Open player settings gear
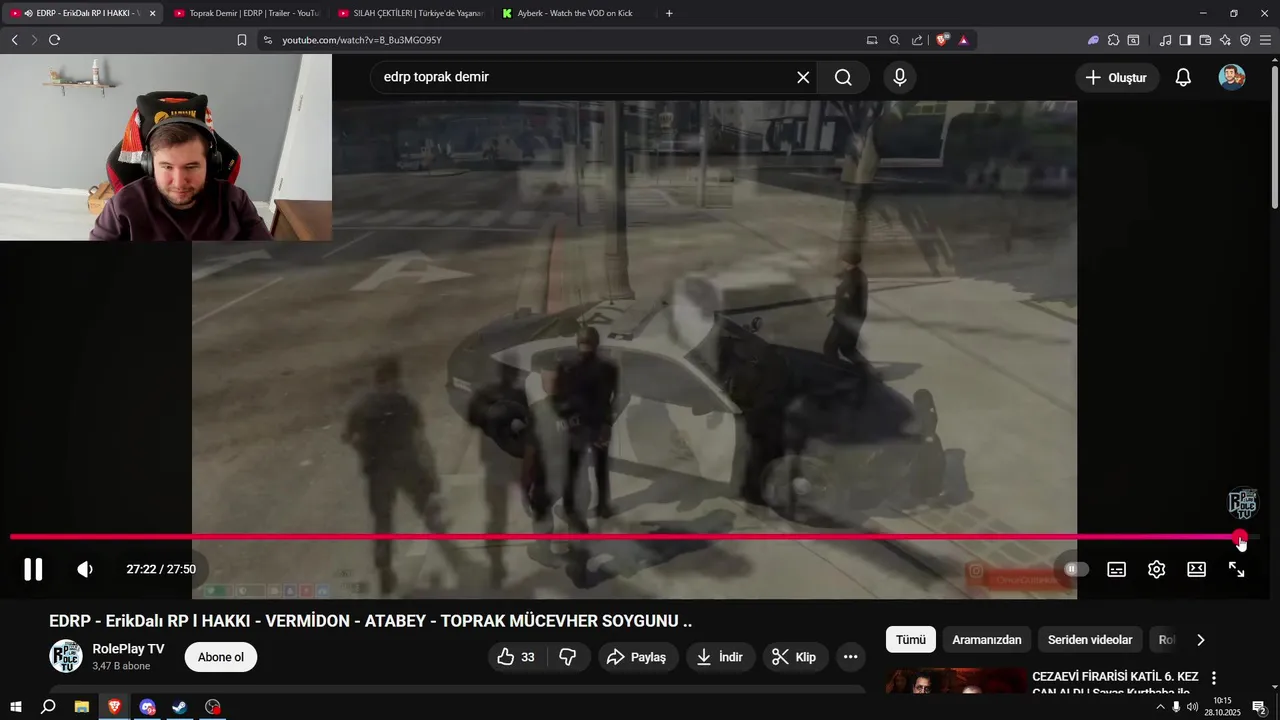The width and height of the screenshot is (1280, 720). click(1156, 569)
